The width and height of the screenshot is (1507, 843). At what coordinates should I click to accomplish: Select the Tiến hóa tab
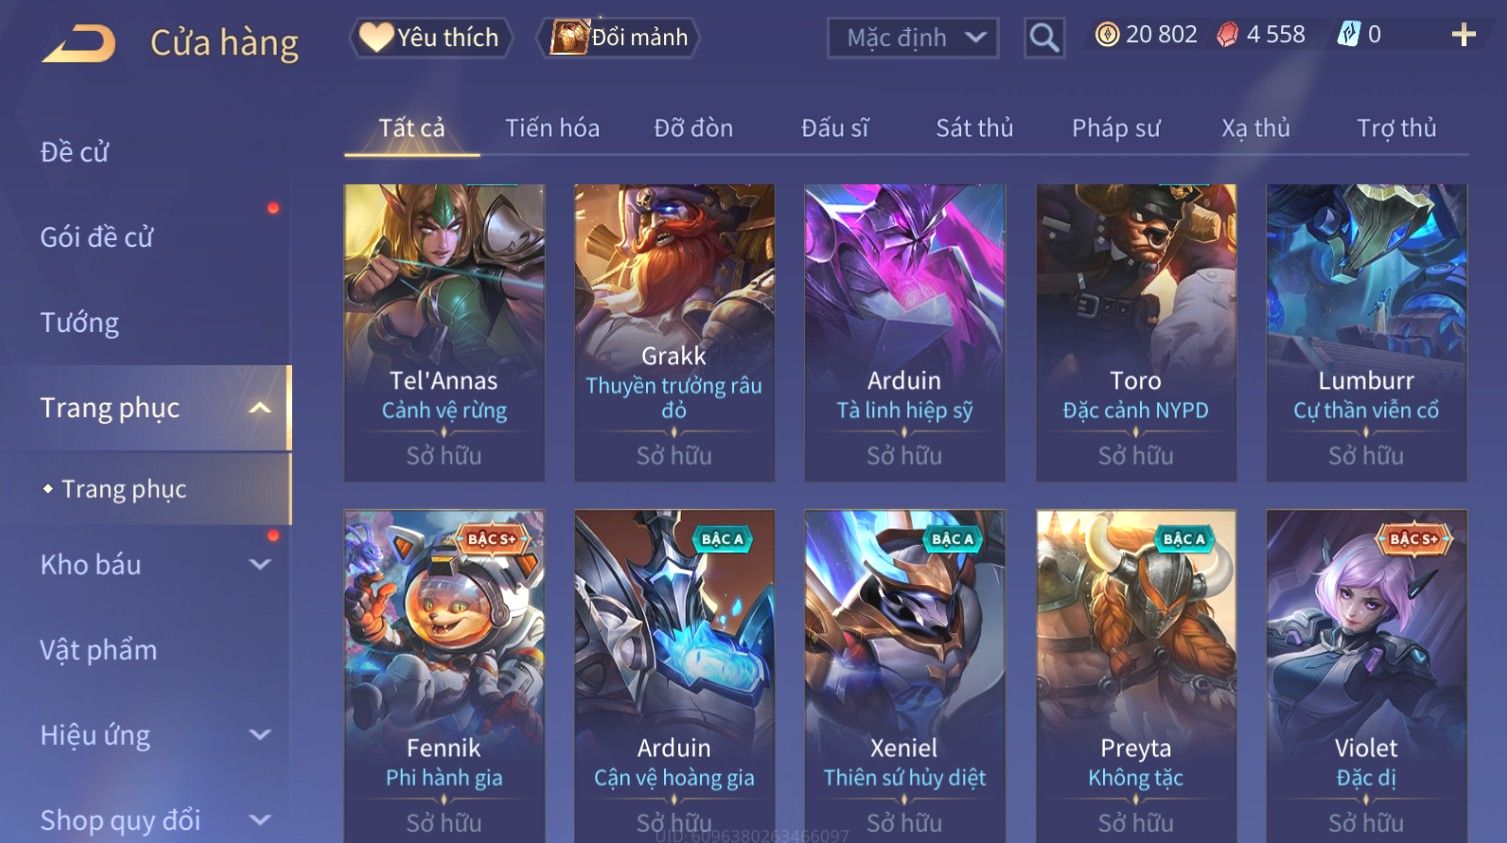552,128
